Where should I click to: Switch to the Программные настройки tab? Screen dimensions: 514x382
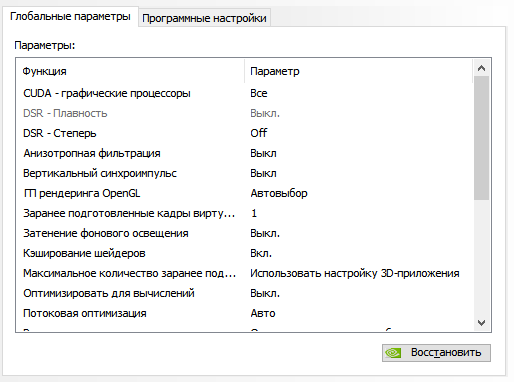tap(204, 18)
